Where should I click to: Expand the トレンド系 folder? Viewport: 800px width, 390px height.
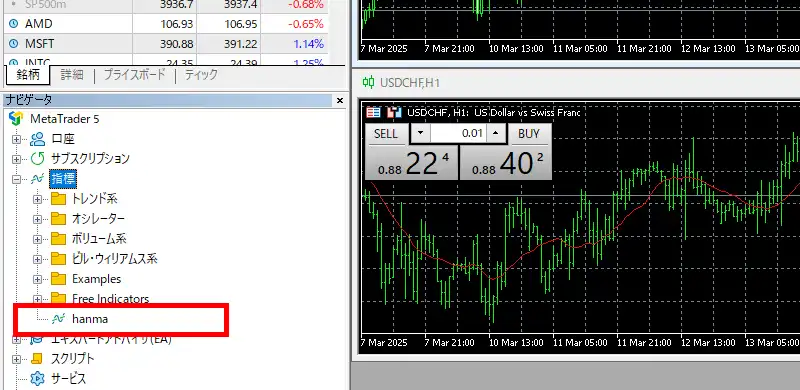[37, 199]
